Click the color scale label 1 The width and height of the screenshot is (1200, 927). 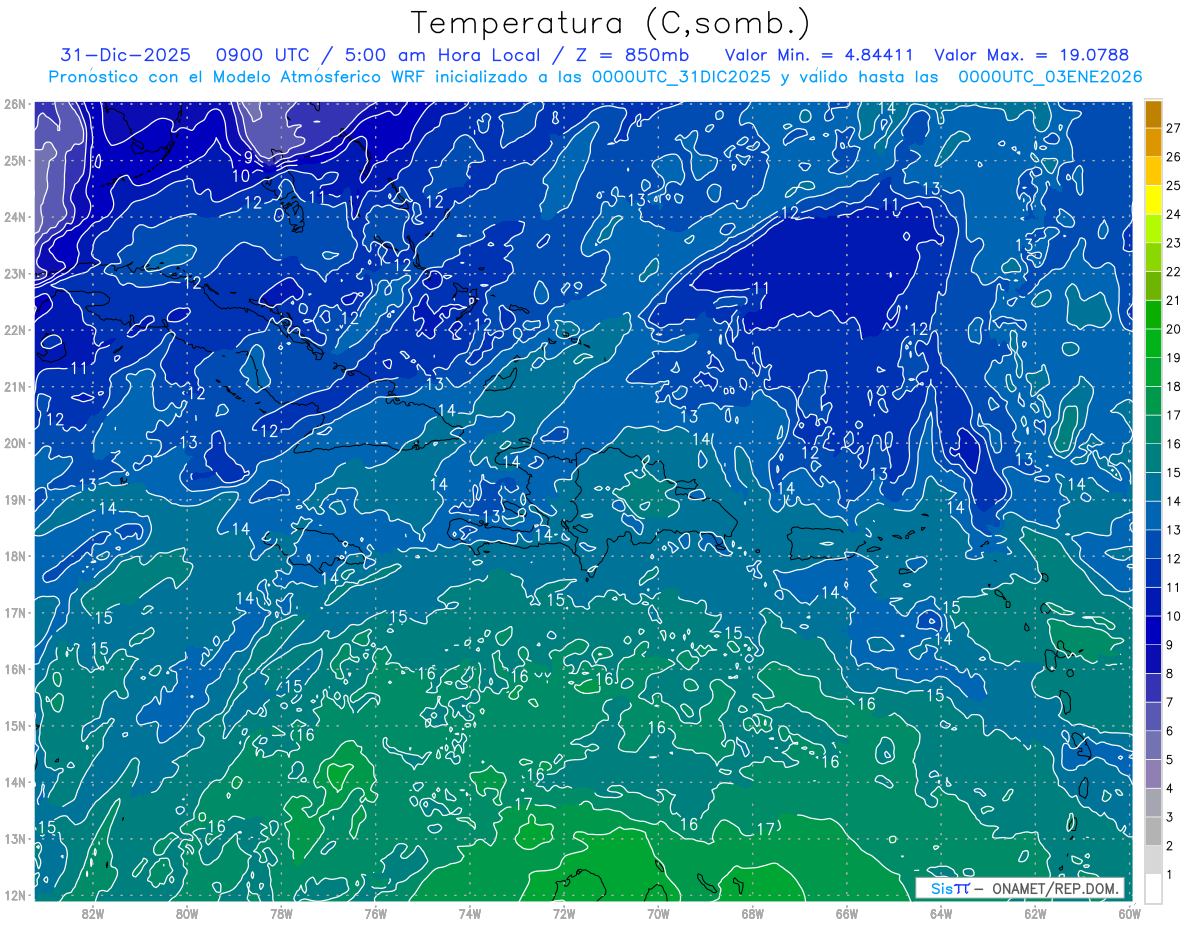pyautogui.click(x=1169, y=874)
